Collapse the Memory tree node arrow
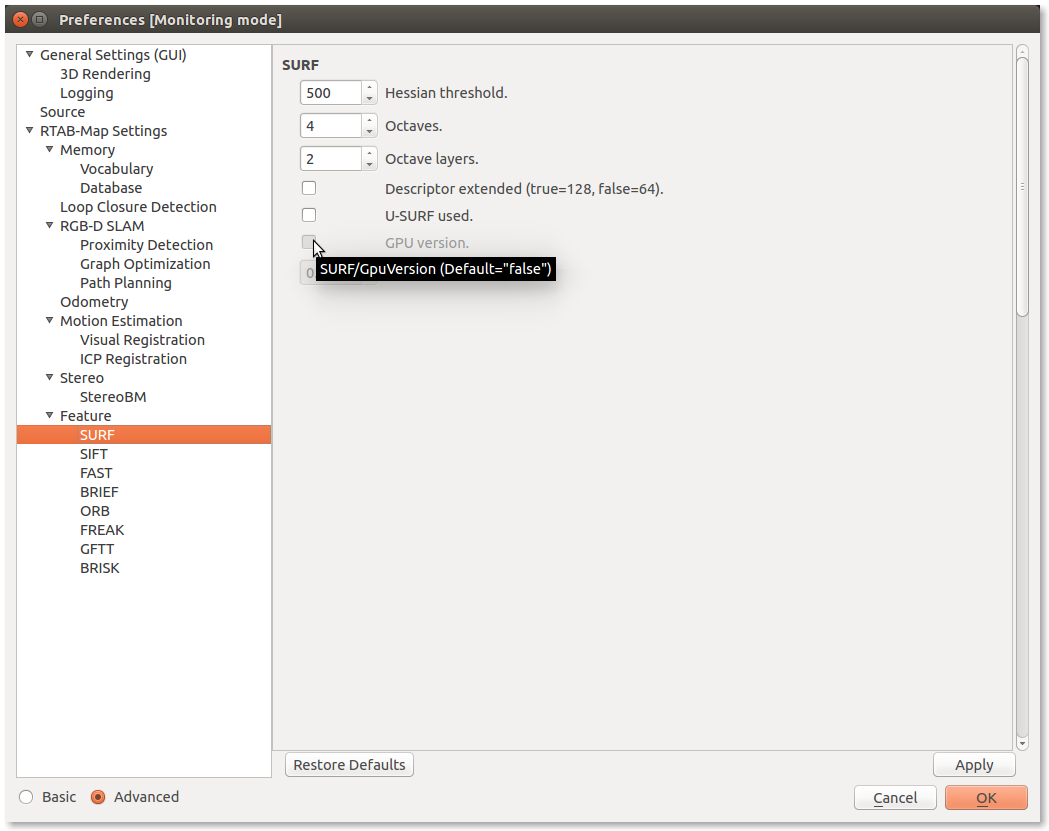1049x831 pixels. [x=49, y=150]
